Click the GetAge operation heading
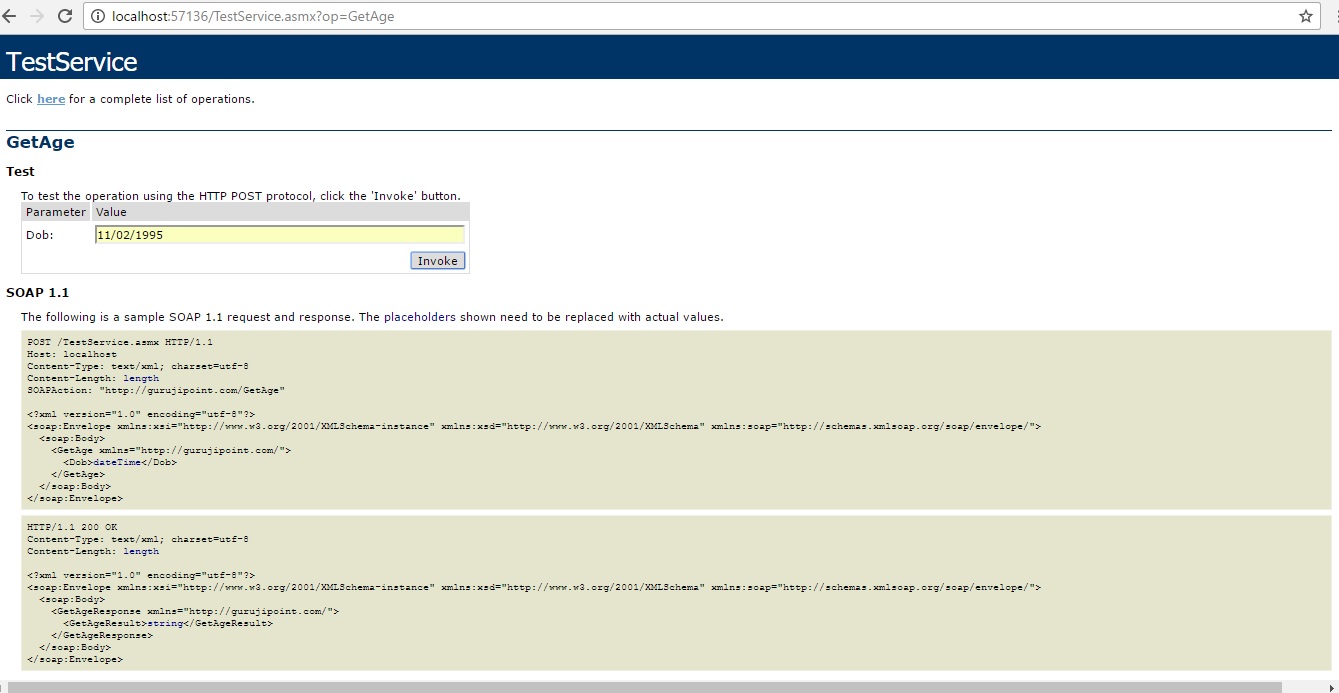1339x693 pixels. 39,142
